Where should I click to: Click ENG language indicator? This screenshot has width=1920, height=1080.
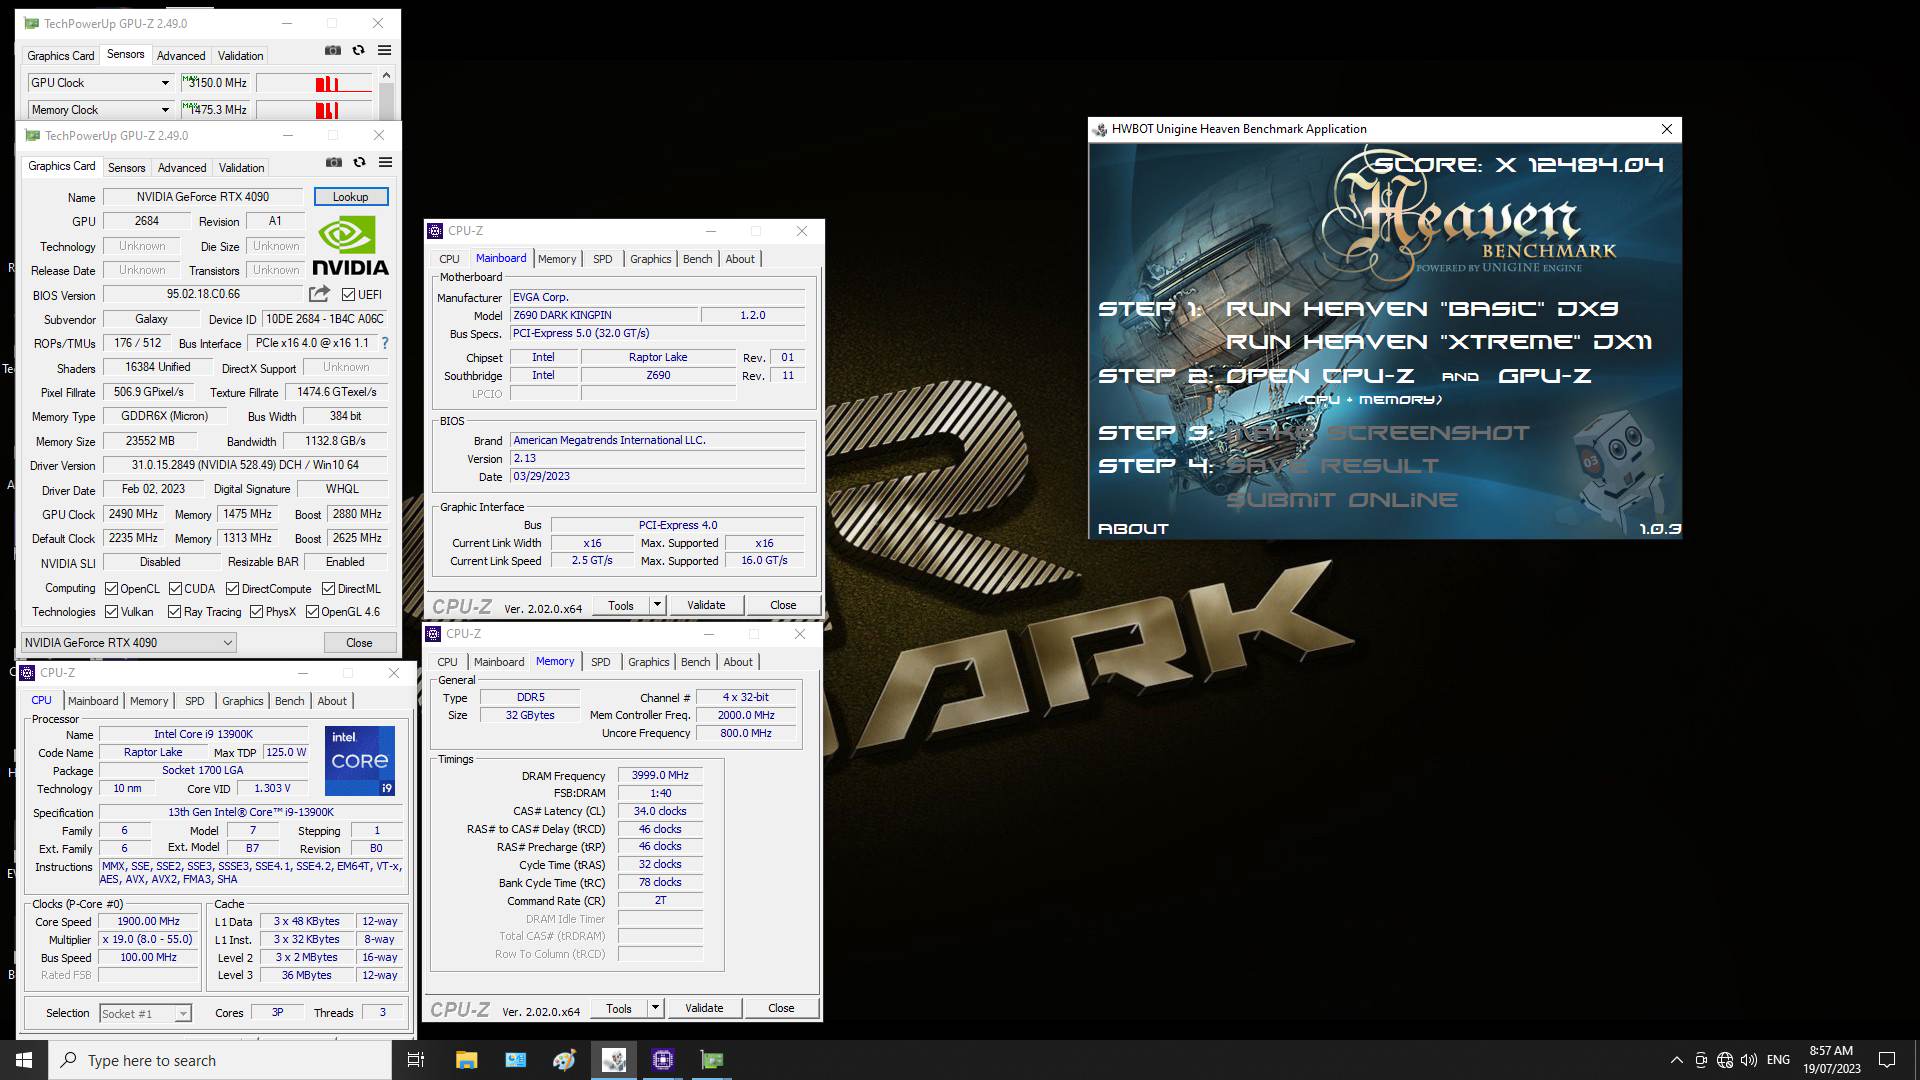click(x=1778, y=1060)
